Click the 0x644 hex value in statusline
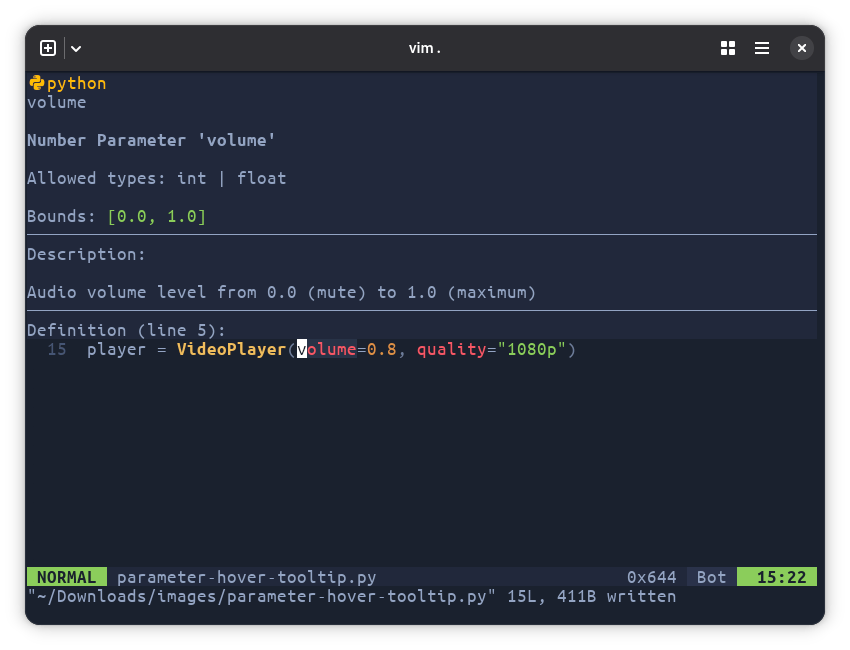This screenshot has width=850, height=650. 652,577
